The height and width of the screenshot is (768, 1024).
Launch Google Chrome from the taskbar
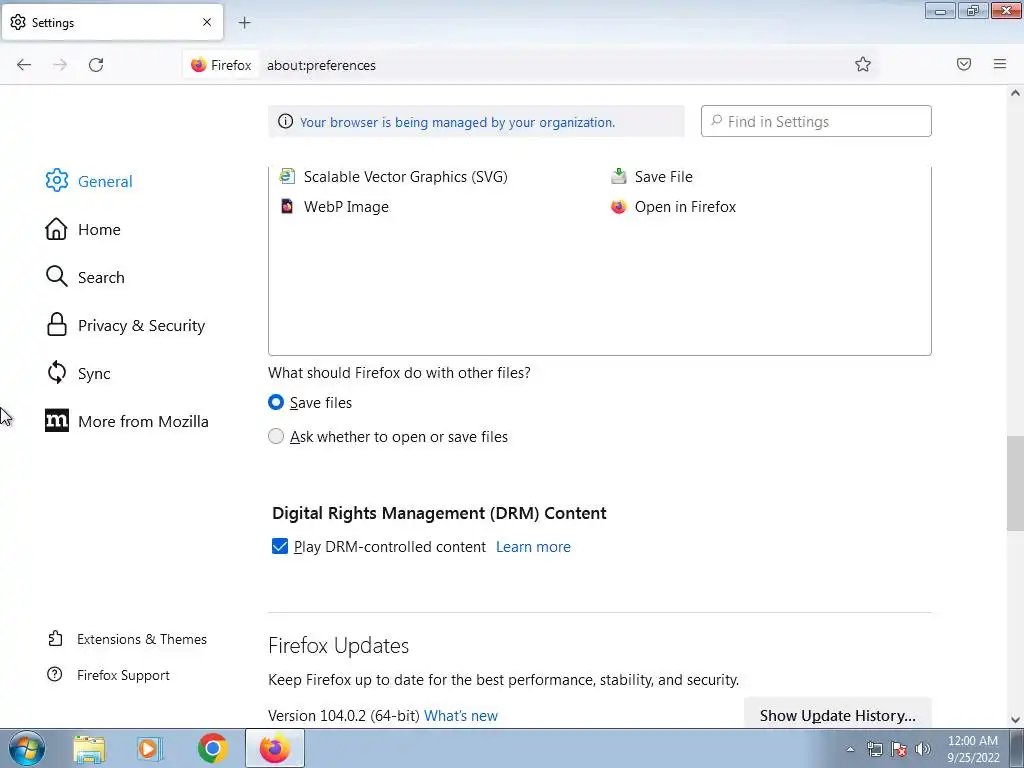[x=212, y=748]
